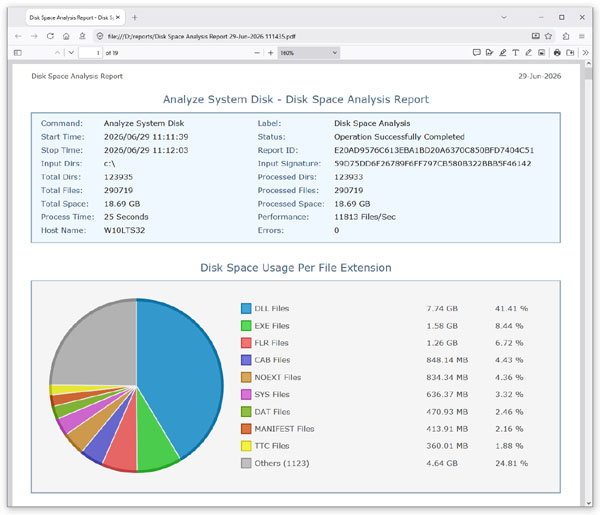This screenshot has height=515, width=600.
Task: Click the page number input field
Action: tap(90, 53)
